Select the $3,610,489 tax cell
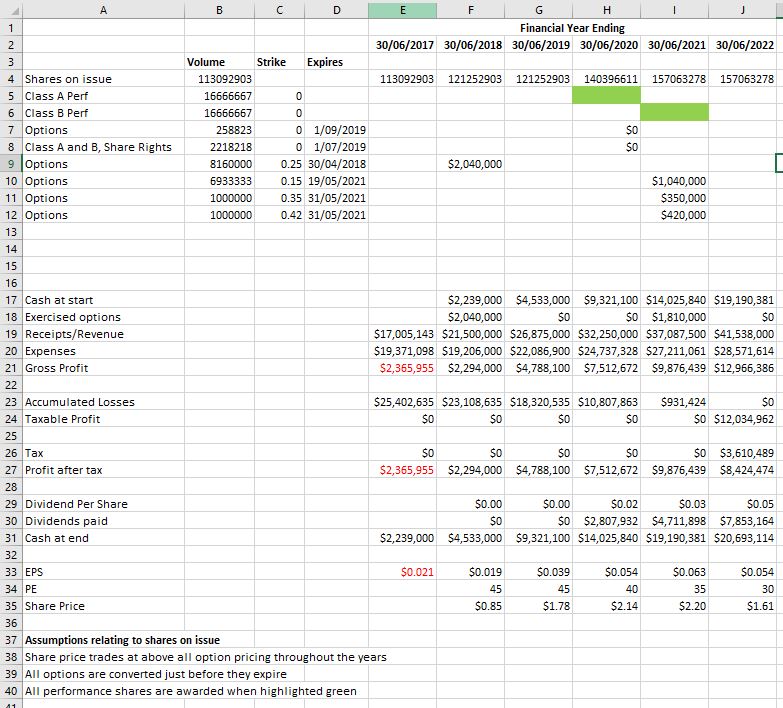 click(743, 453)
